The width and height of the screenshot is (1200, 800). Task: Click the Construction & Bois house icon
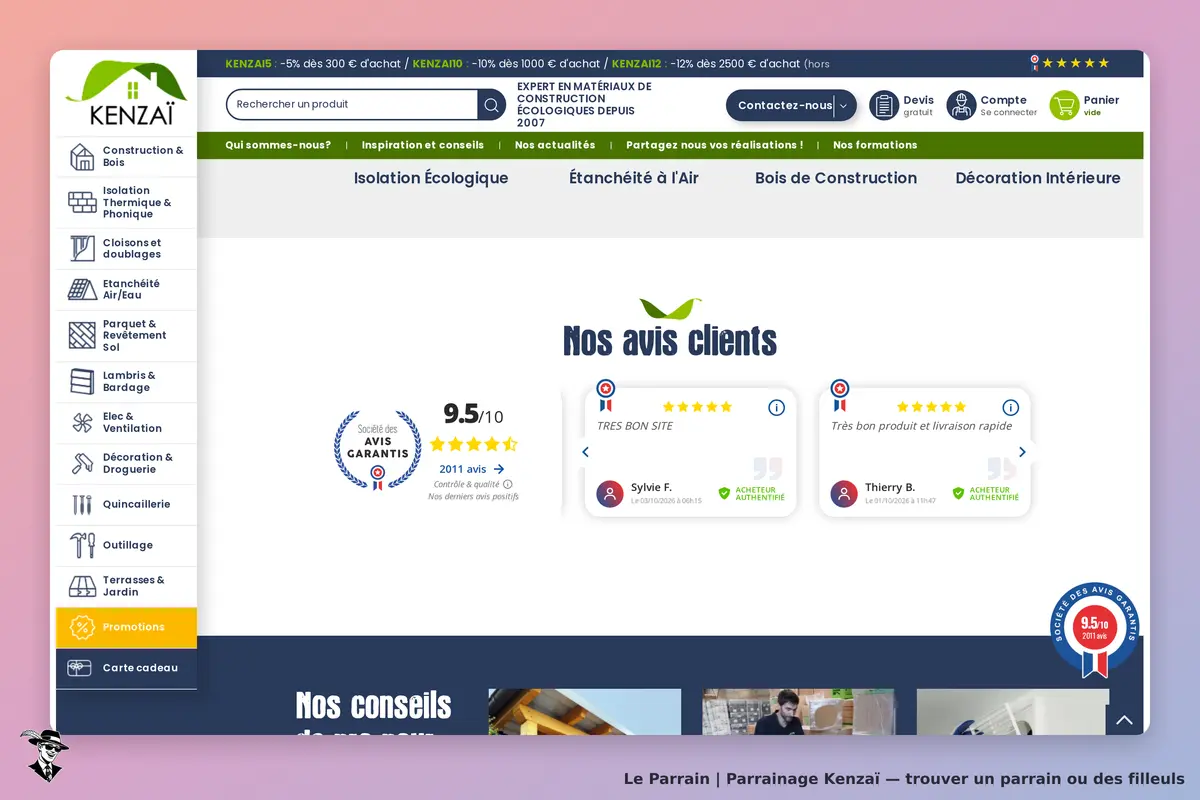tap(82, 157)
